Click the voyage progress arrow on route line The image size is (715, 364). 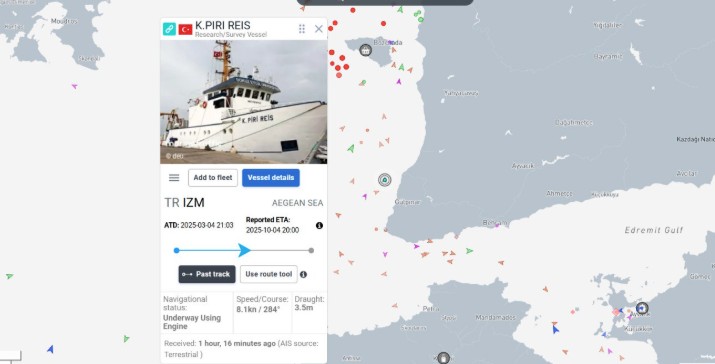point(244,250)
